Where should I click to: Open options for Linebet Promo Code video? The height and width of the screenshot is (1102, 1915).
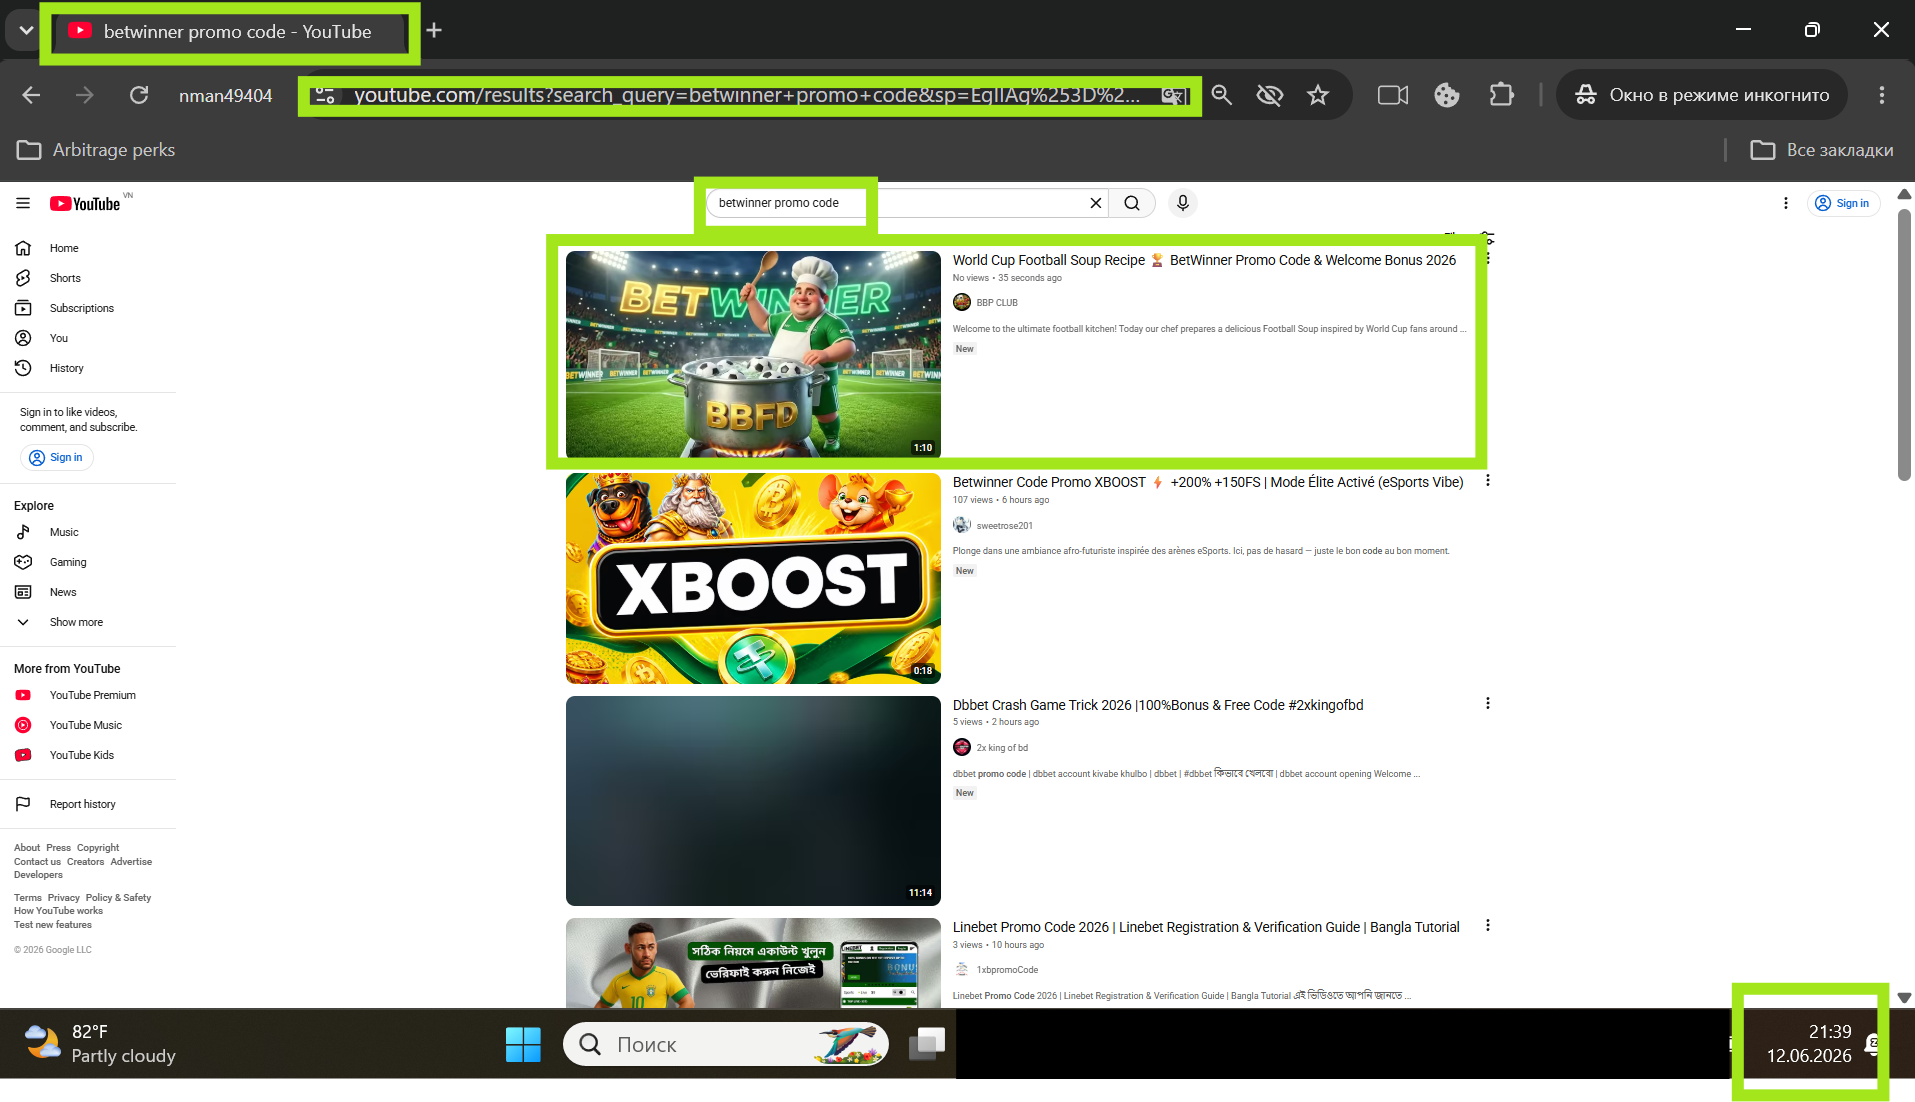(1488, 925)
